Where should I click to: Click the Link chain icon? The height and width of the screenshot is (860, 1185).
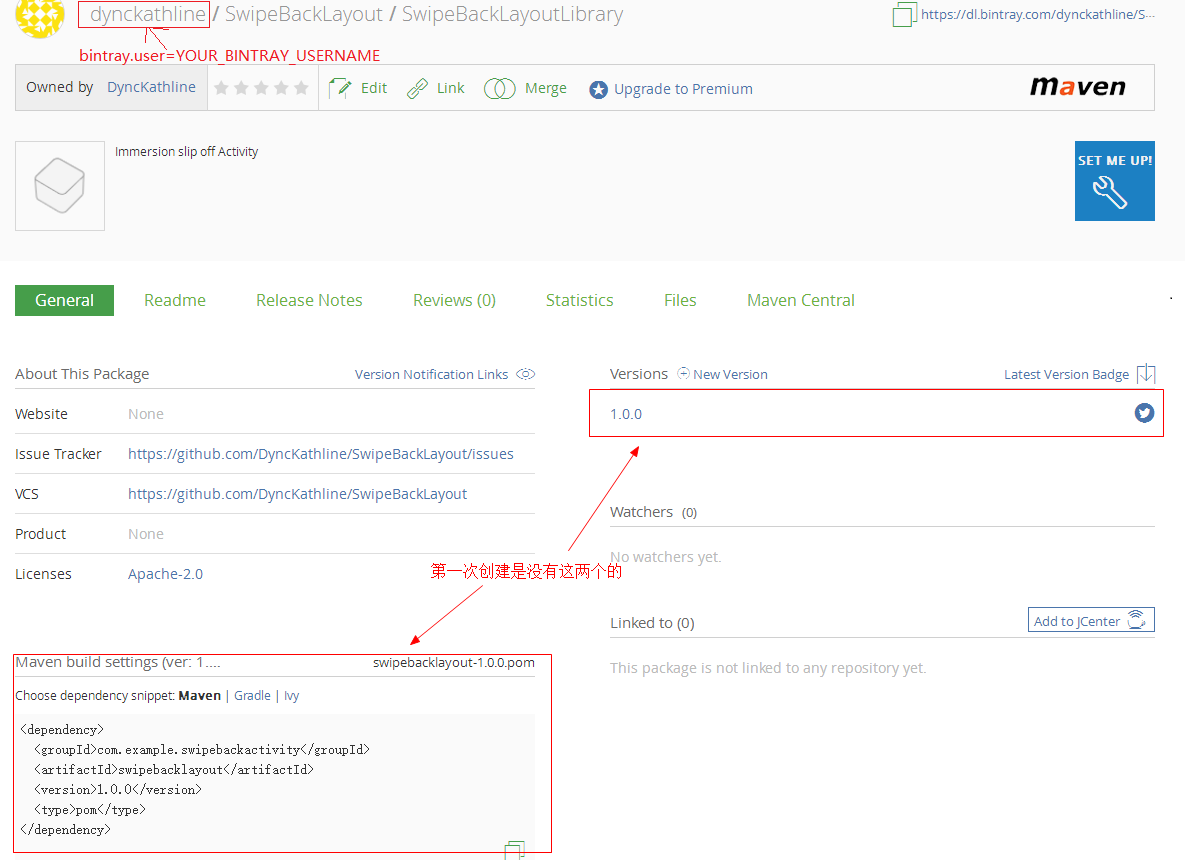(x=417, y=88)
